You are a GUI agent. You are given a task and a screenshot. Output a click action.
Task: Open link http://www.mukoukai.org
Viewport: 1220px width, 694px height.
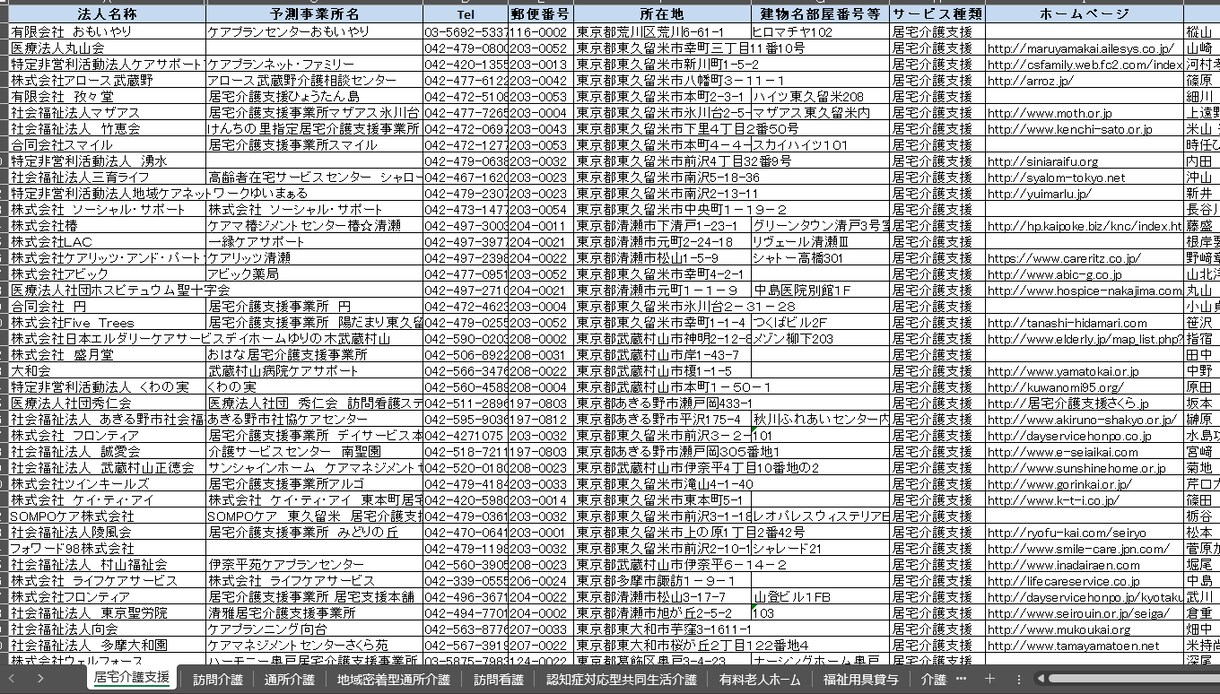[1058, 630]
